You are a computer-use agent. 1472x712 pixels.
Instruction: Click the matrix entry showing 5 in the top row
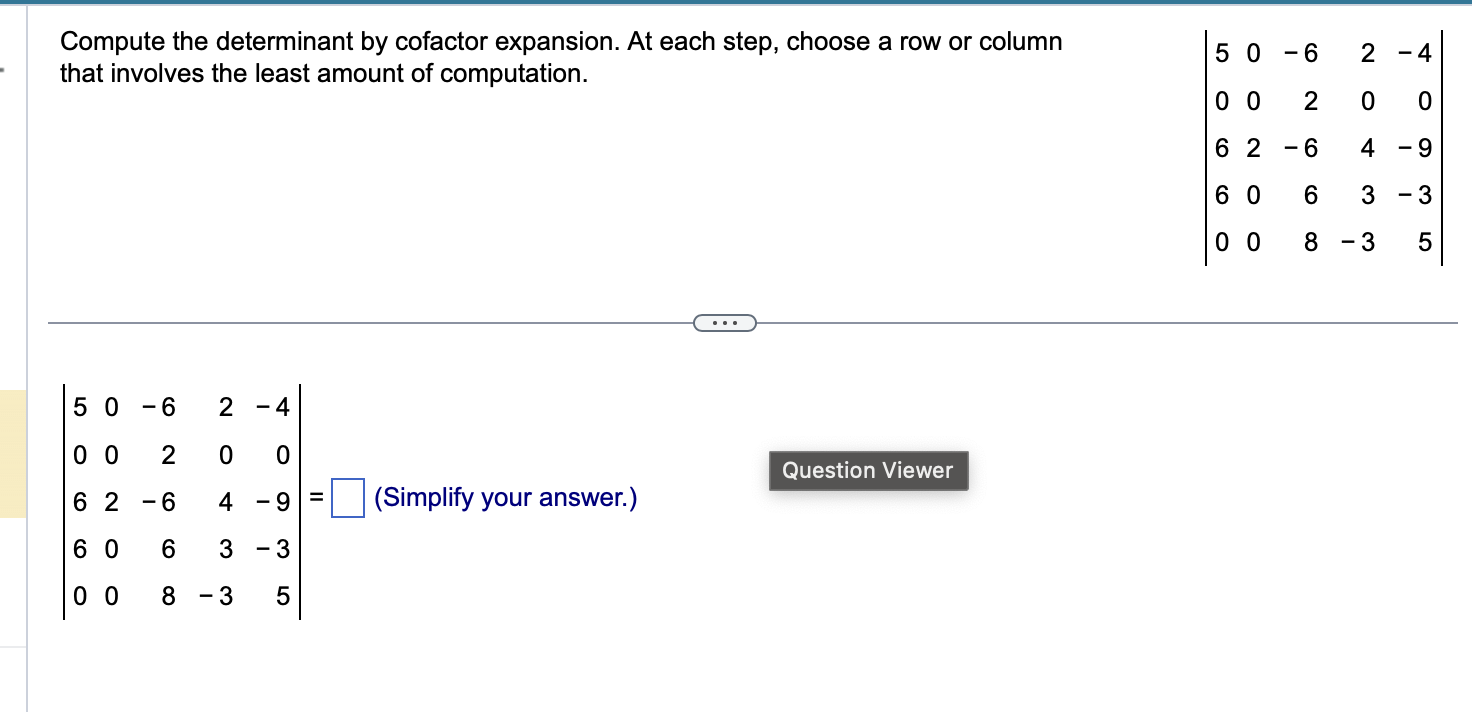coord(1221,54)
